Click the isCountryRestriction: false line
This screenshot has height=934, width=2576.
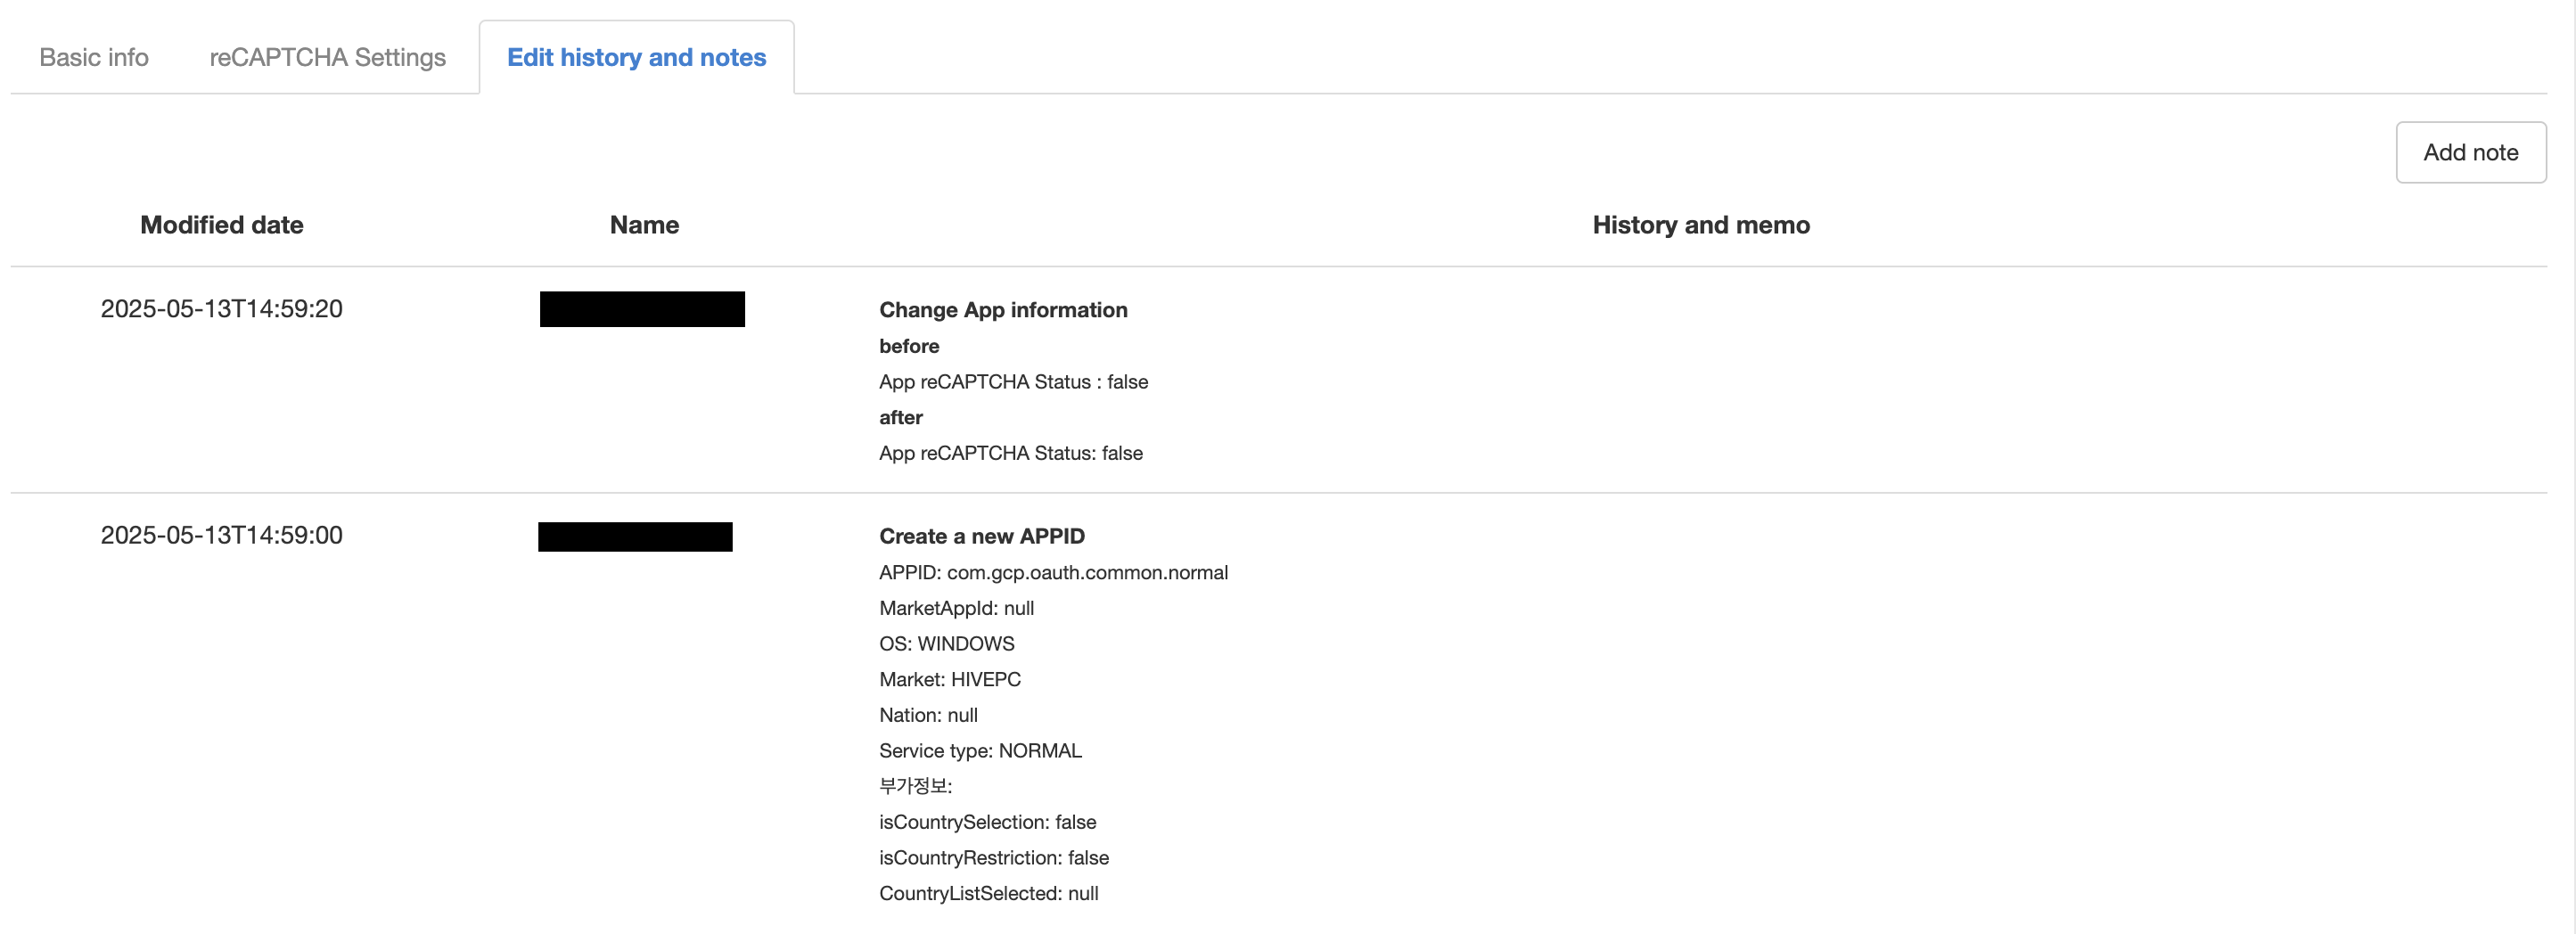click(993, 857)
